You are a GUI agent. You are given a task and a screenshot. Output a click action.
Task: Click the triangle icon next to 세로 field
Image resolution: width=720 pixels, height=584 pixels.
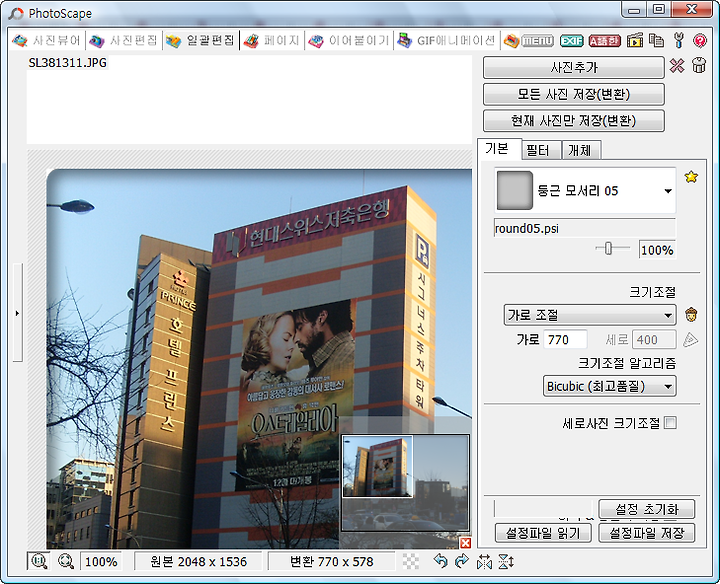tap(690, 340)
